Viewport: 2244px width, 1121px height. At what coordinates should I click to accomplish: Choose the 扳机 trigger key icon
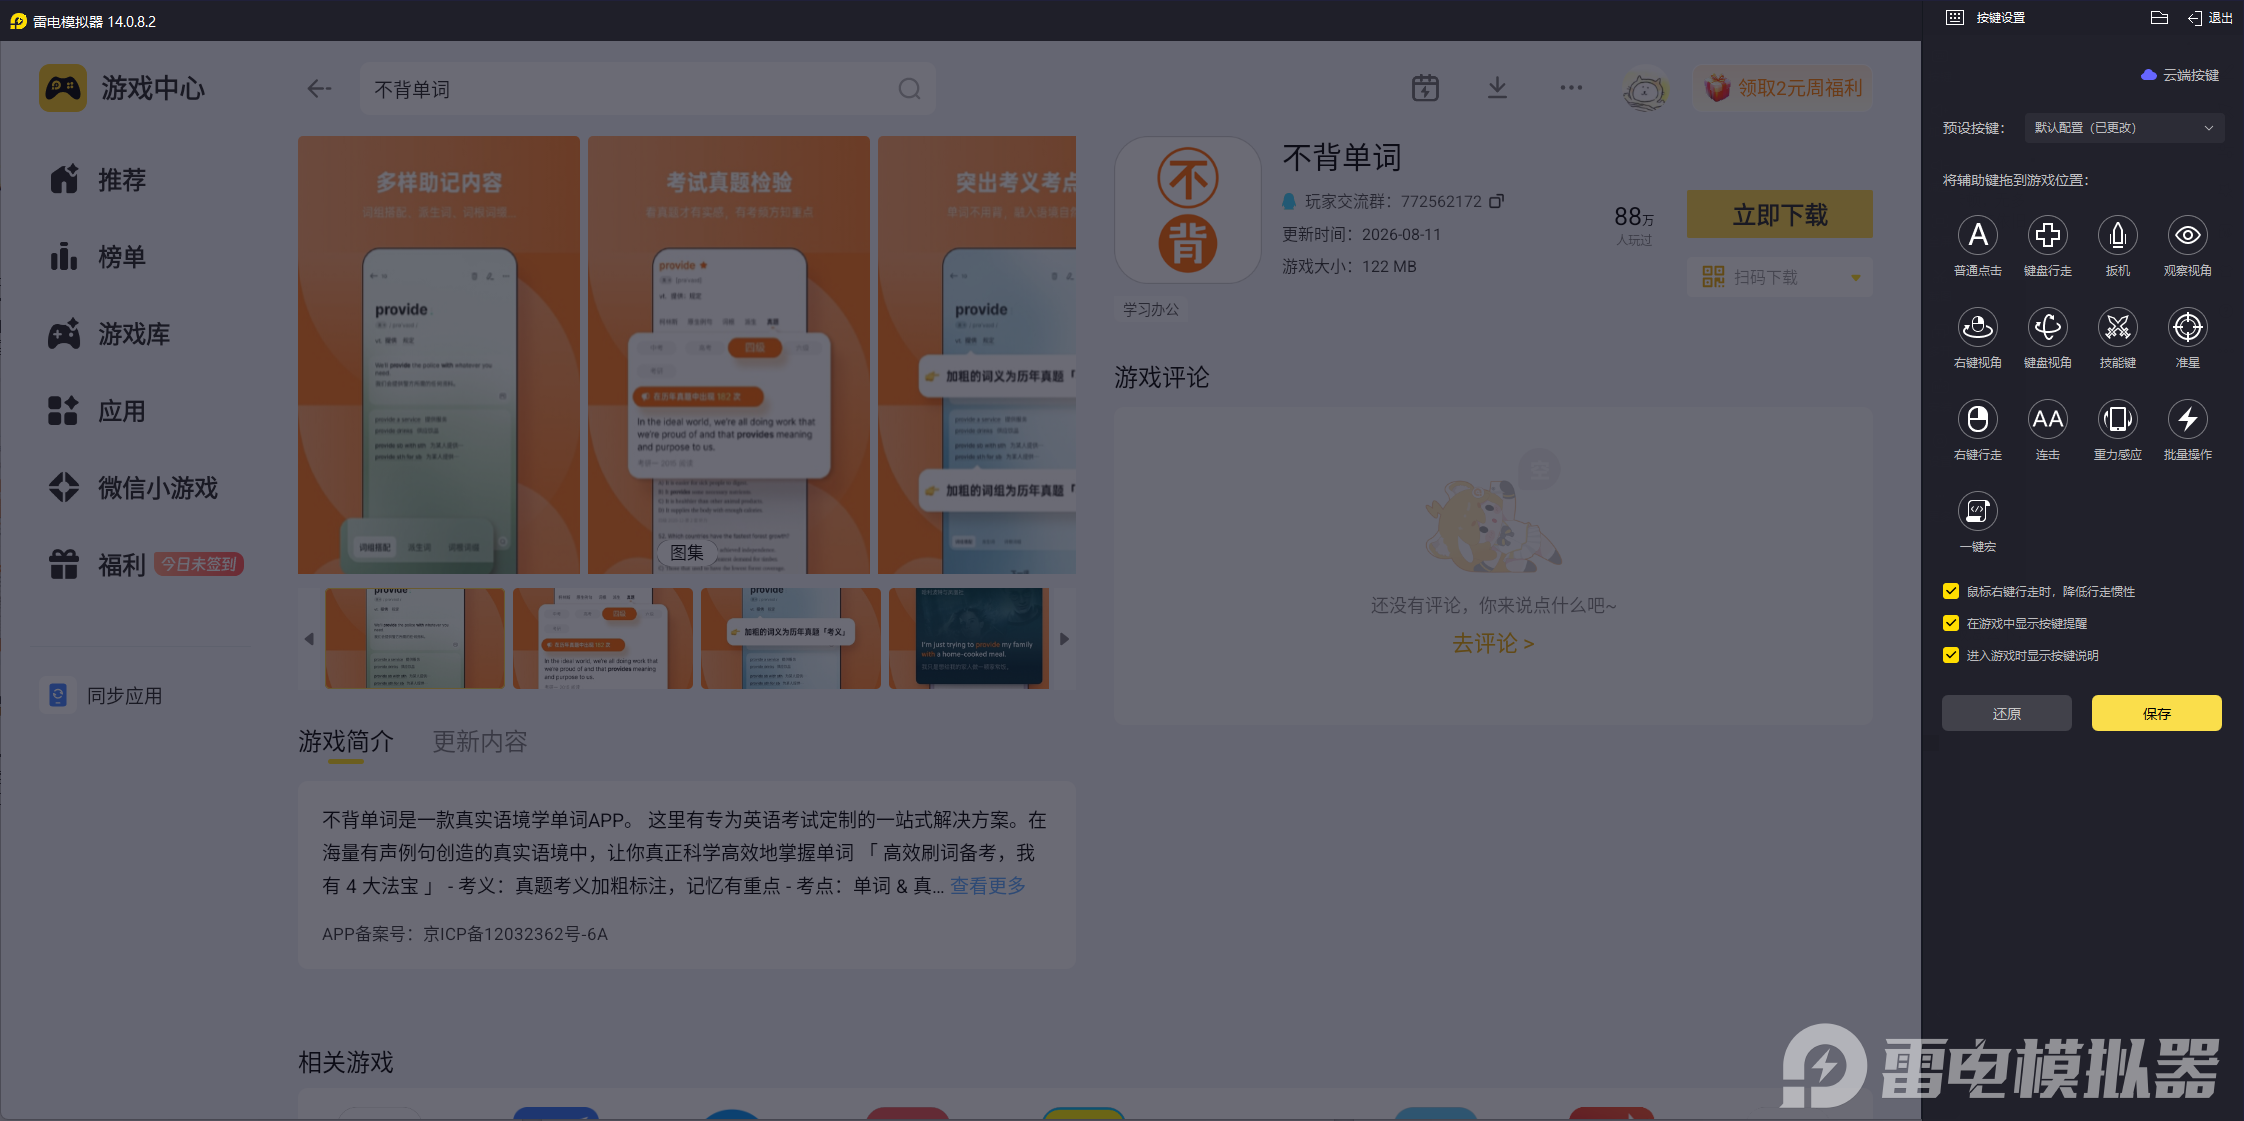(x=2117, y=235)
